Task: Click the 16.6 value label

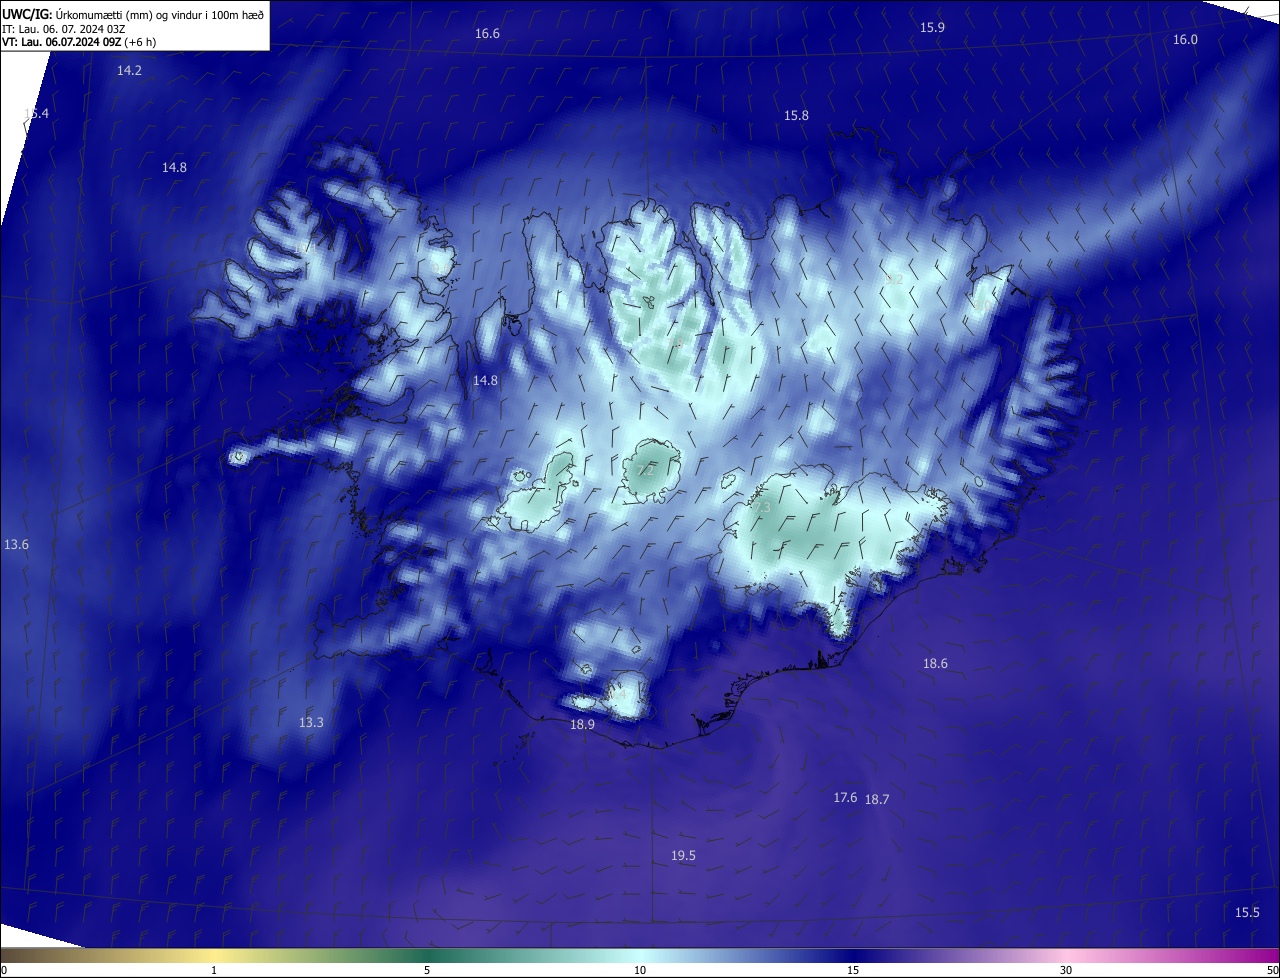Action: pos(487,34)
